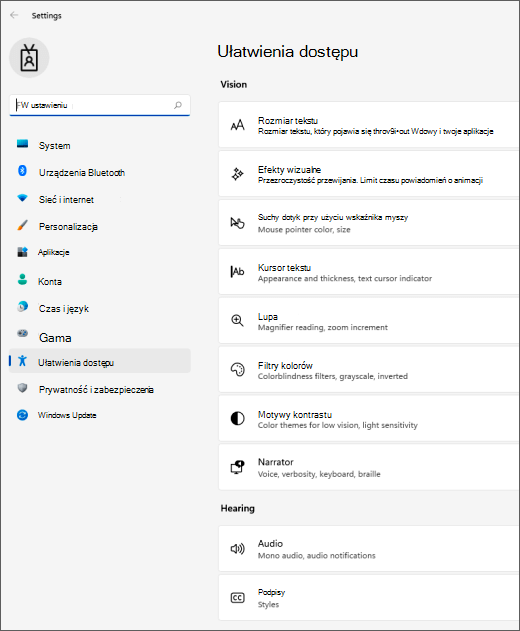This screenshot has height=631, width=520.
Task: Click the Kursor tekstu Ab icon
Action: (237, 272)
